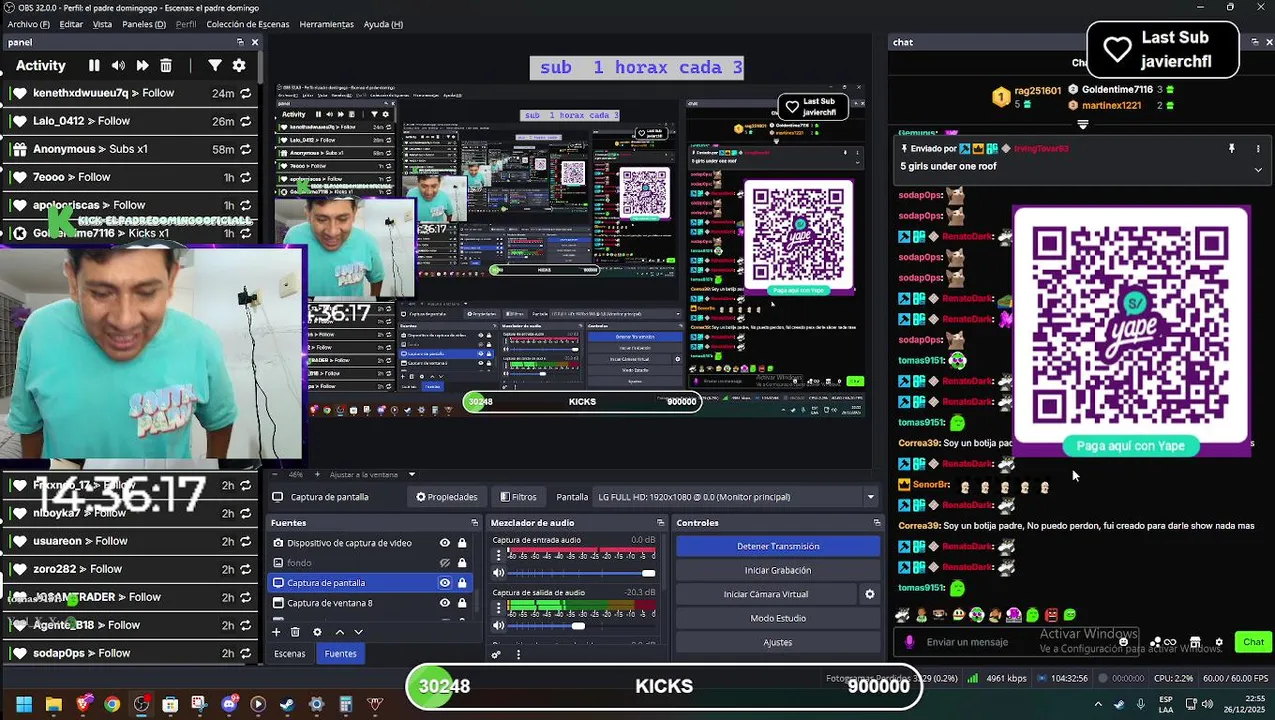Open virtual camera settings gear

point(870,594)
